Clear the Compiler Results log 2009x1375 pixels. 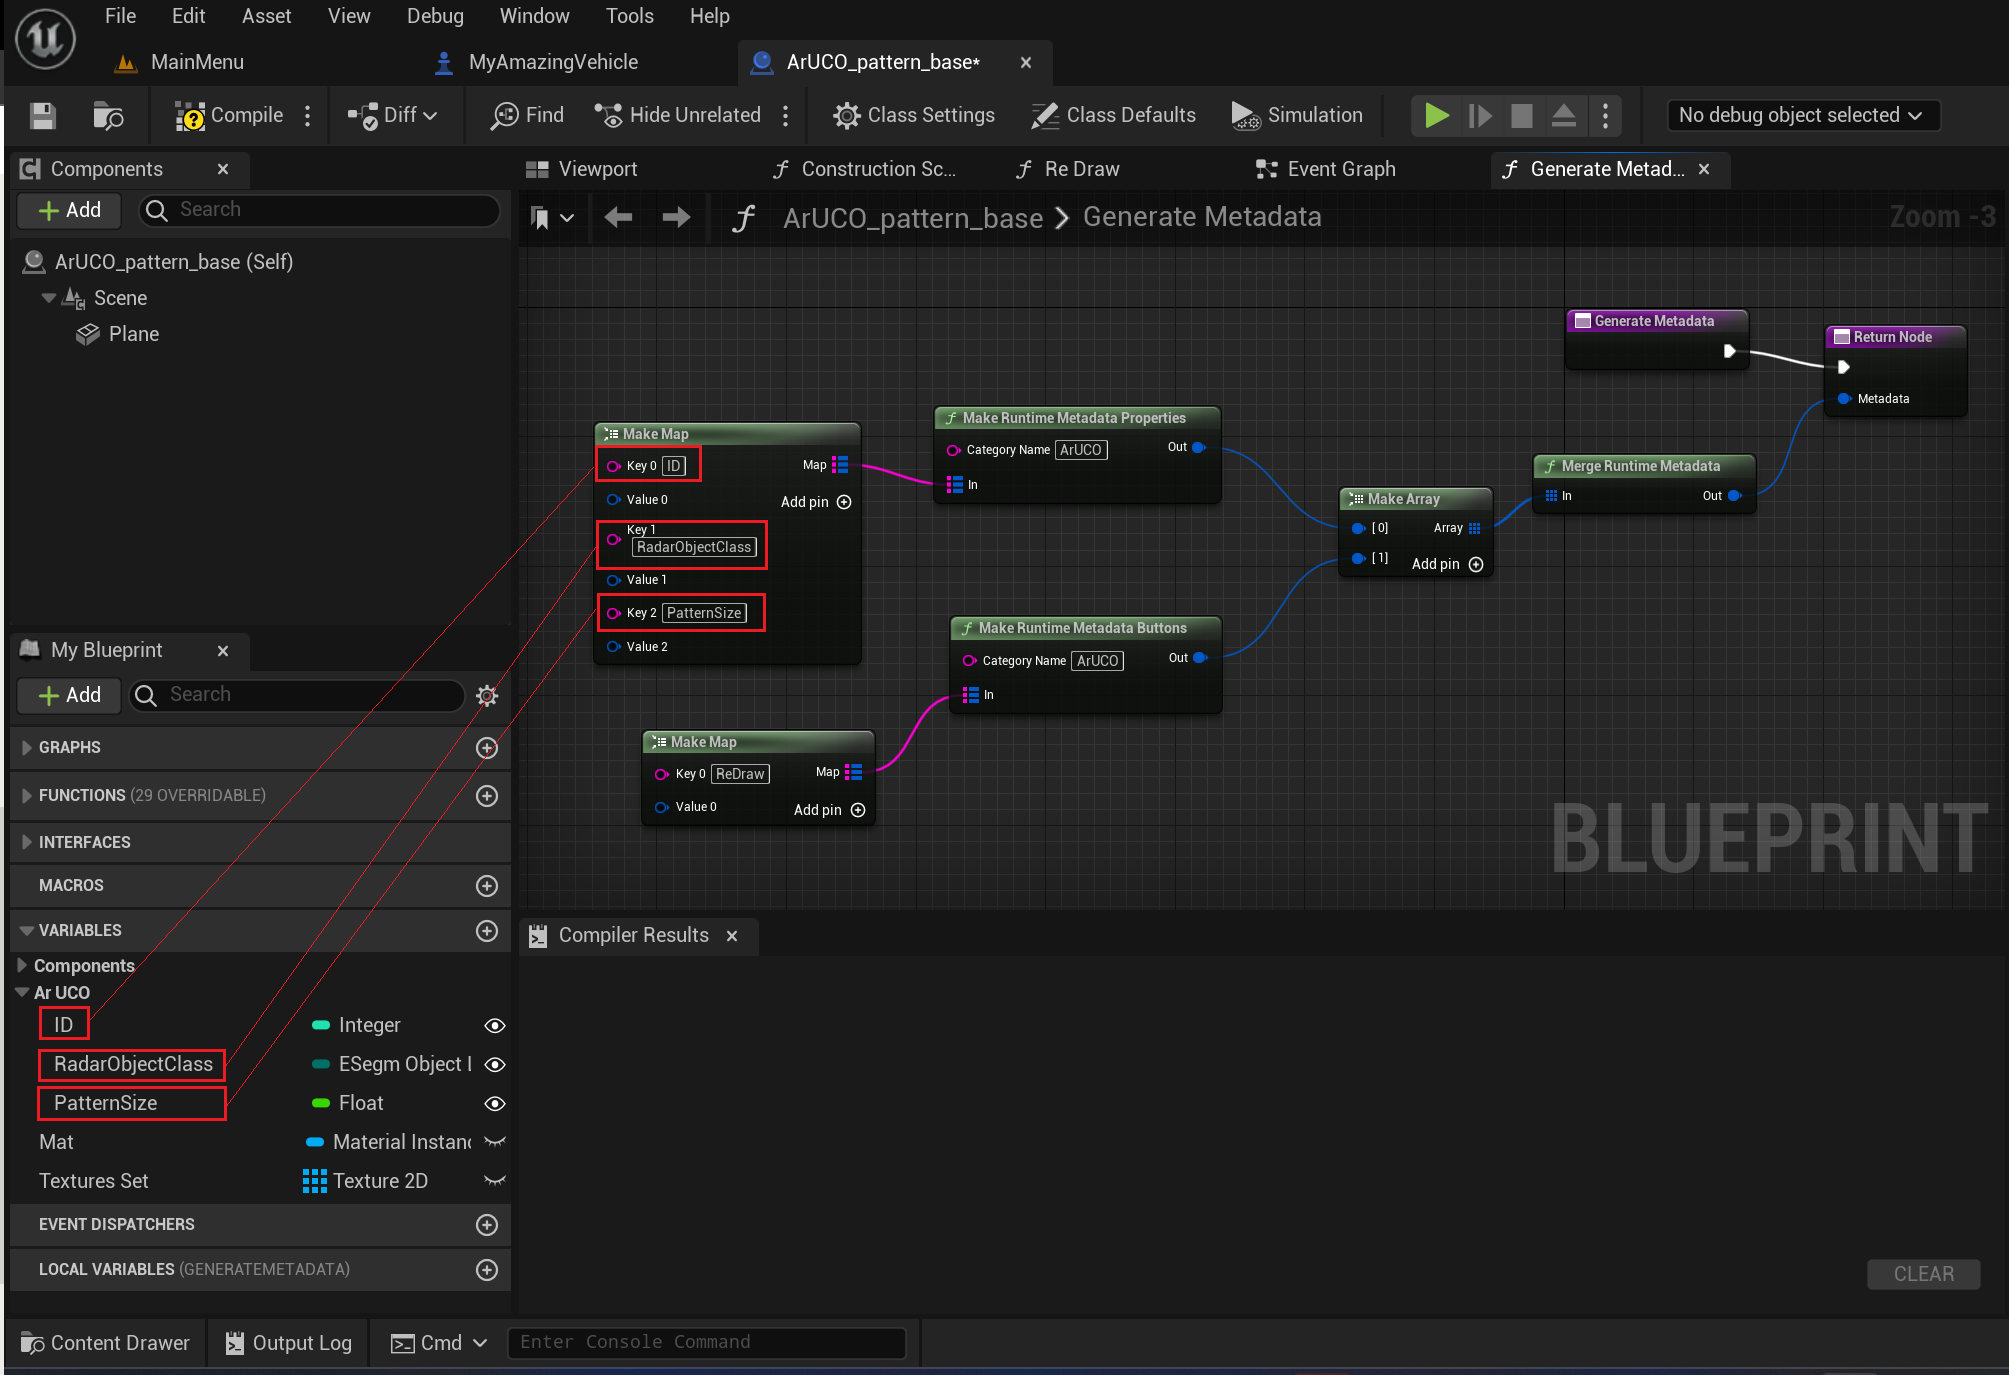(x=1923, y=1274)
